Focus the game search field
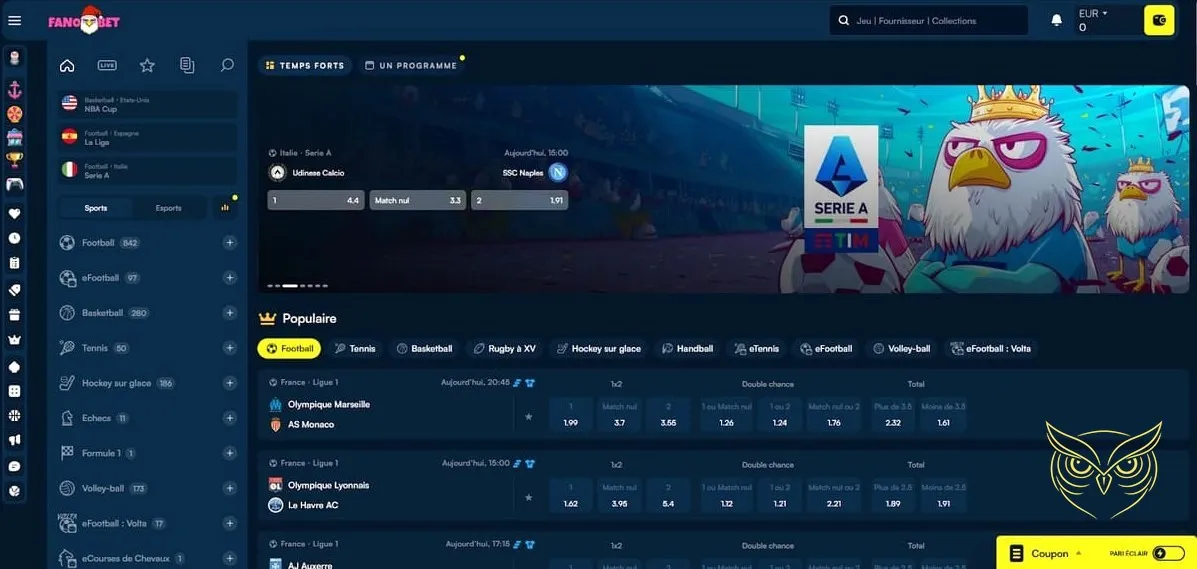The image size is (1197, 569). coord(928,21)
